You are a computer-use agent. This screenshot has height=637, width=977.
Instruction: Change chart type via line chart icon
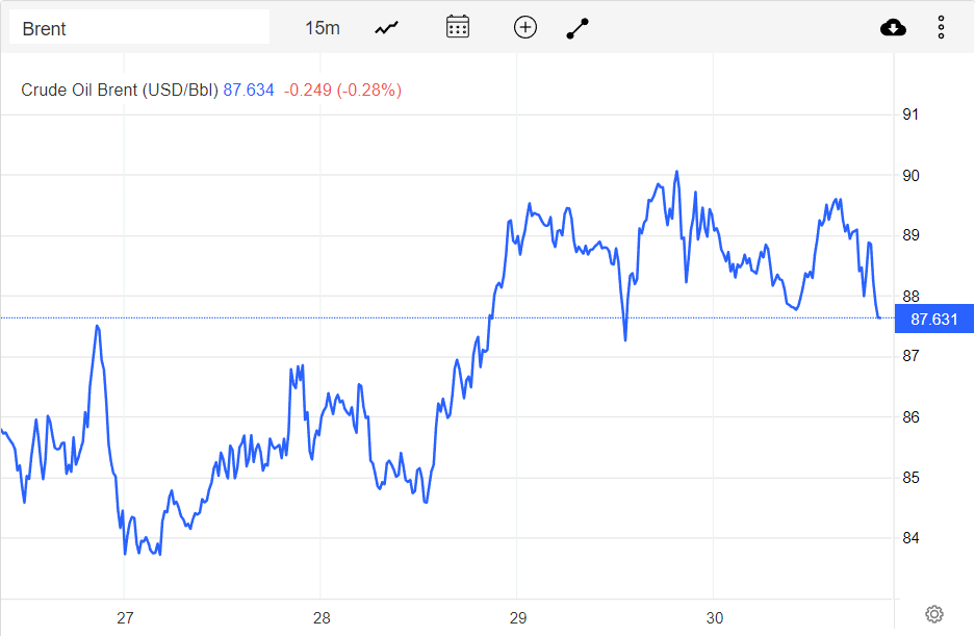click(387, 28)
